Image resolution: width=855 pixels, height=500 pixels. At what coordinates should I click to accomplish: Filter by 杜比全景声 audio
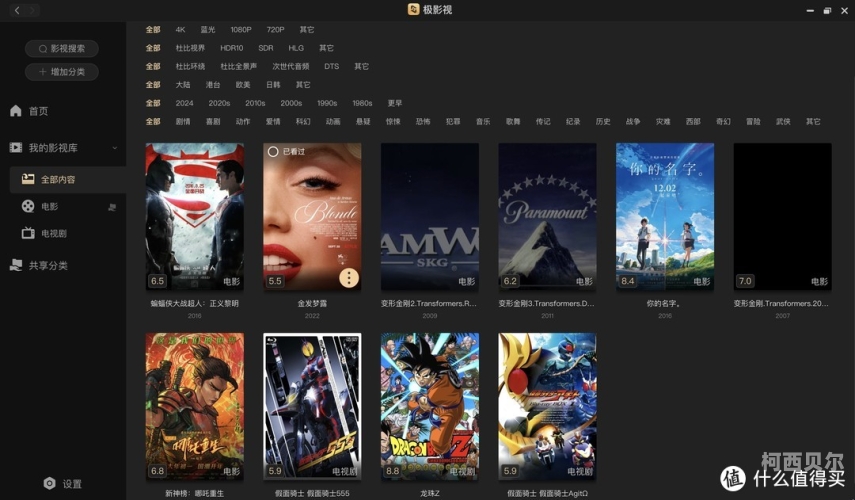238,67
